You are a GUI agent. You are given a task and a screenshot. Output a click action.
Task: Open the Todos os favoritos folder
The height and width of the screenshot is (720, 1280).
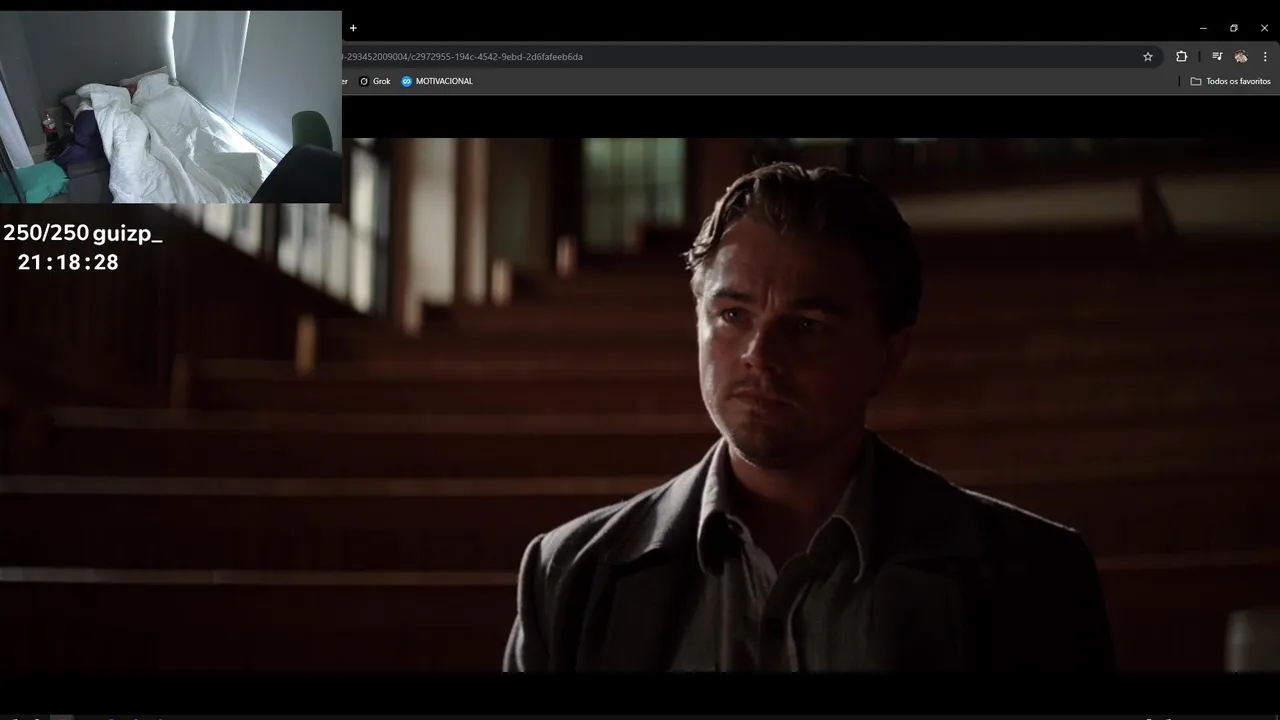pyautogui.click(x=1231, y=81)
